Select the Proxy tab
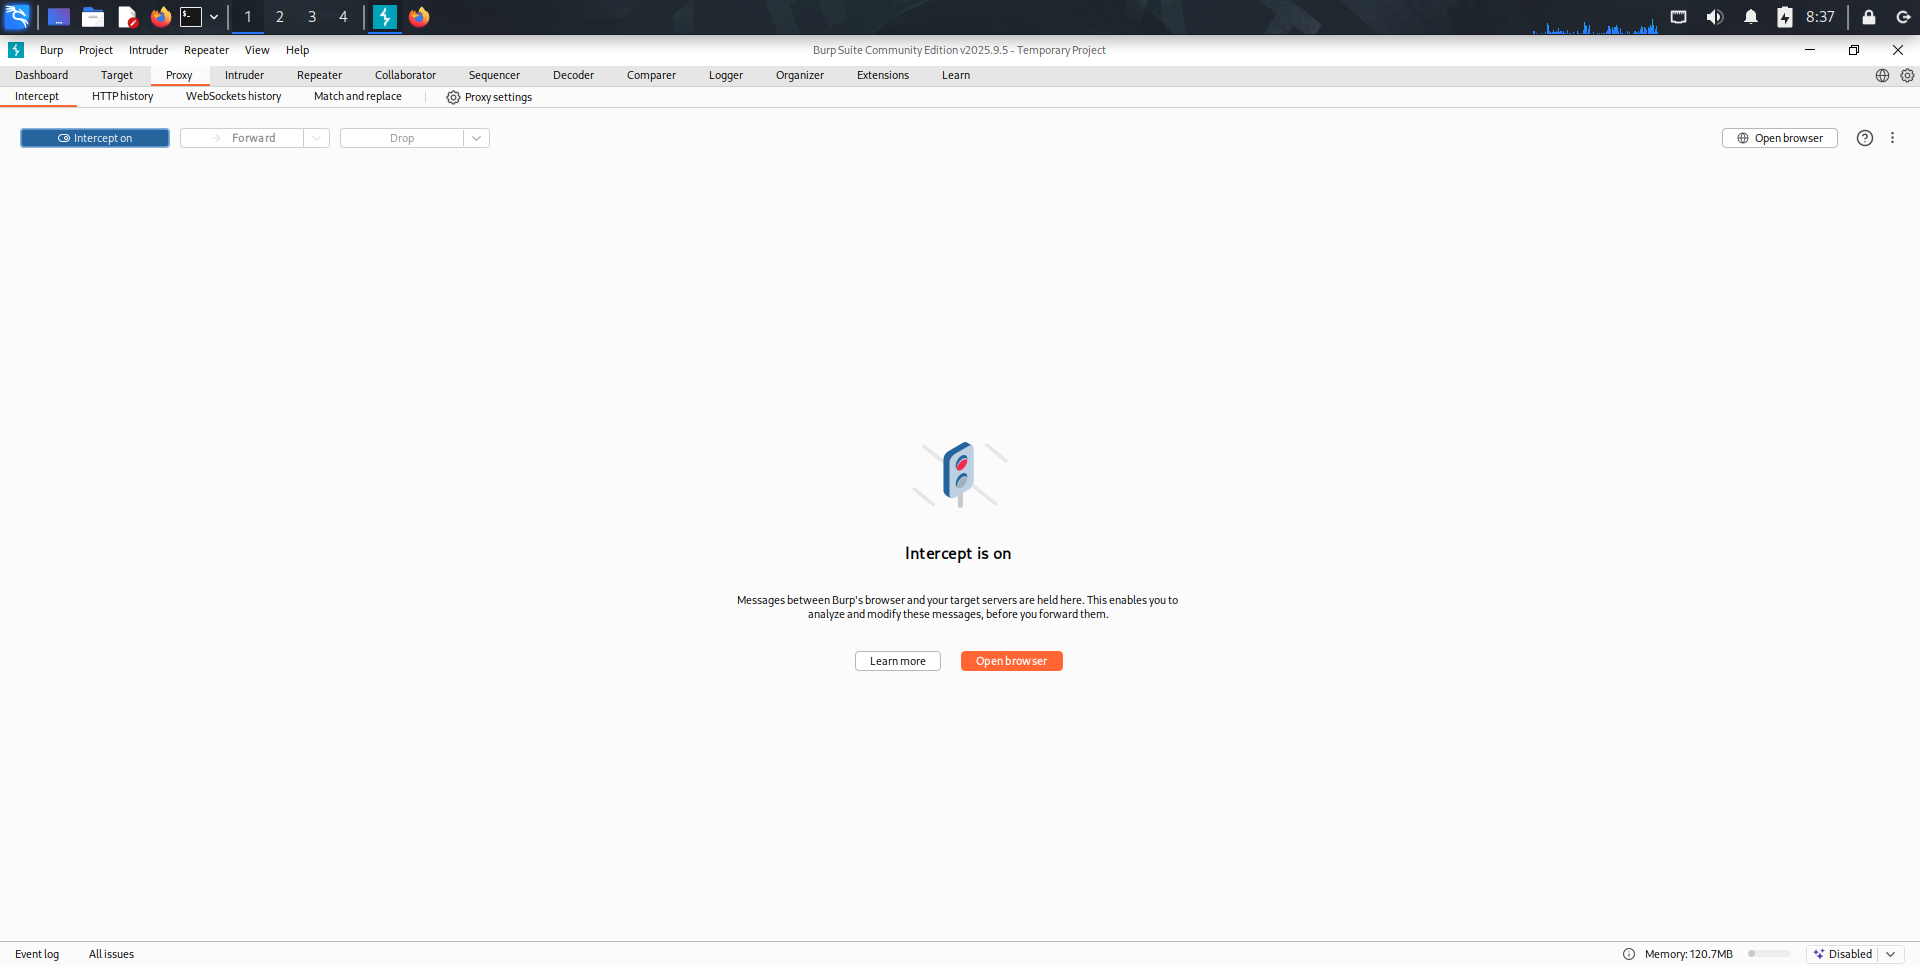 pos(179,75)
